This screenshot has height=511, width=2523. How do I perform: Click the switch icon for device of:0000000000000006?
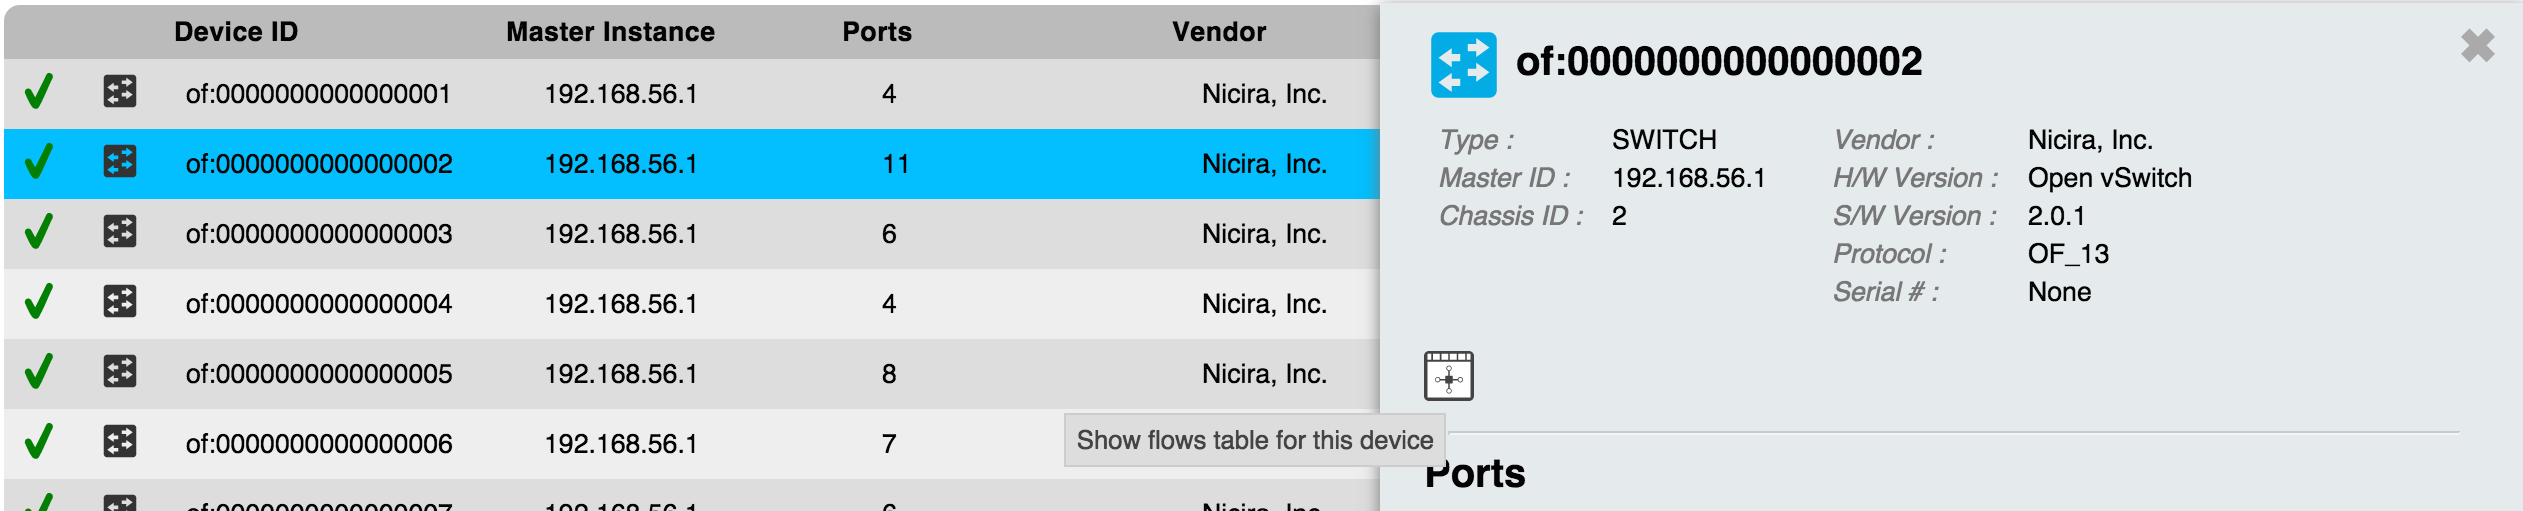(x=120, y=442)
